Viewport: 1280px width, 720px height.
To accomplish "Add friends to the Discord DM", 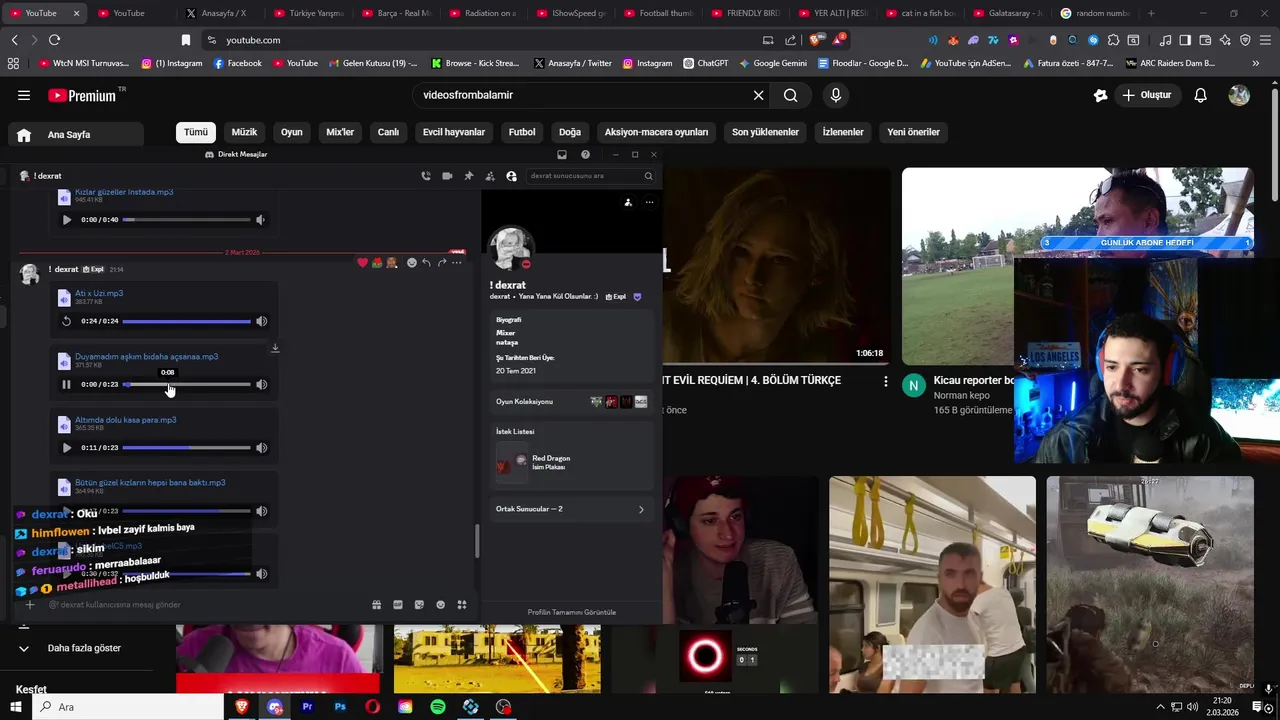I will coord(490,176).
